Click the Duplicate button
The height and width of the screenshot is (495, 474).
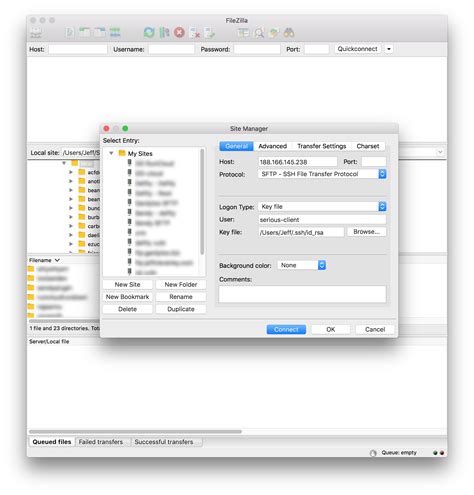pos(181,309)
